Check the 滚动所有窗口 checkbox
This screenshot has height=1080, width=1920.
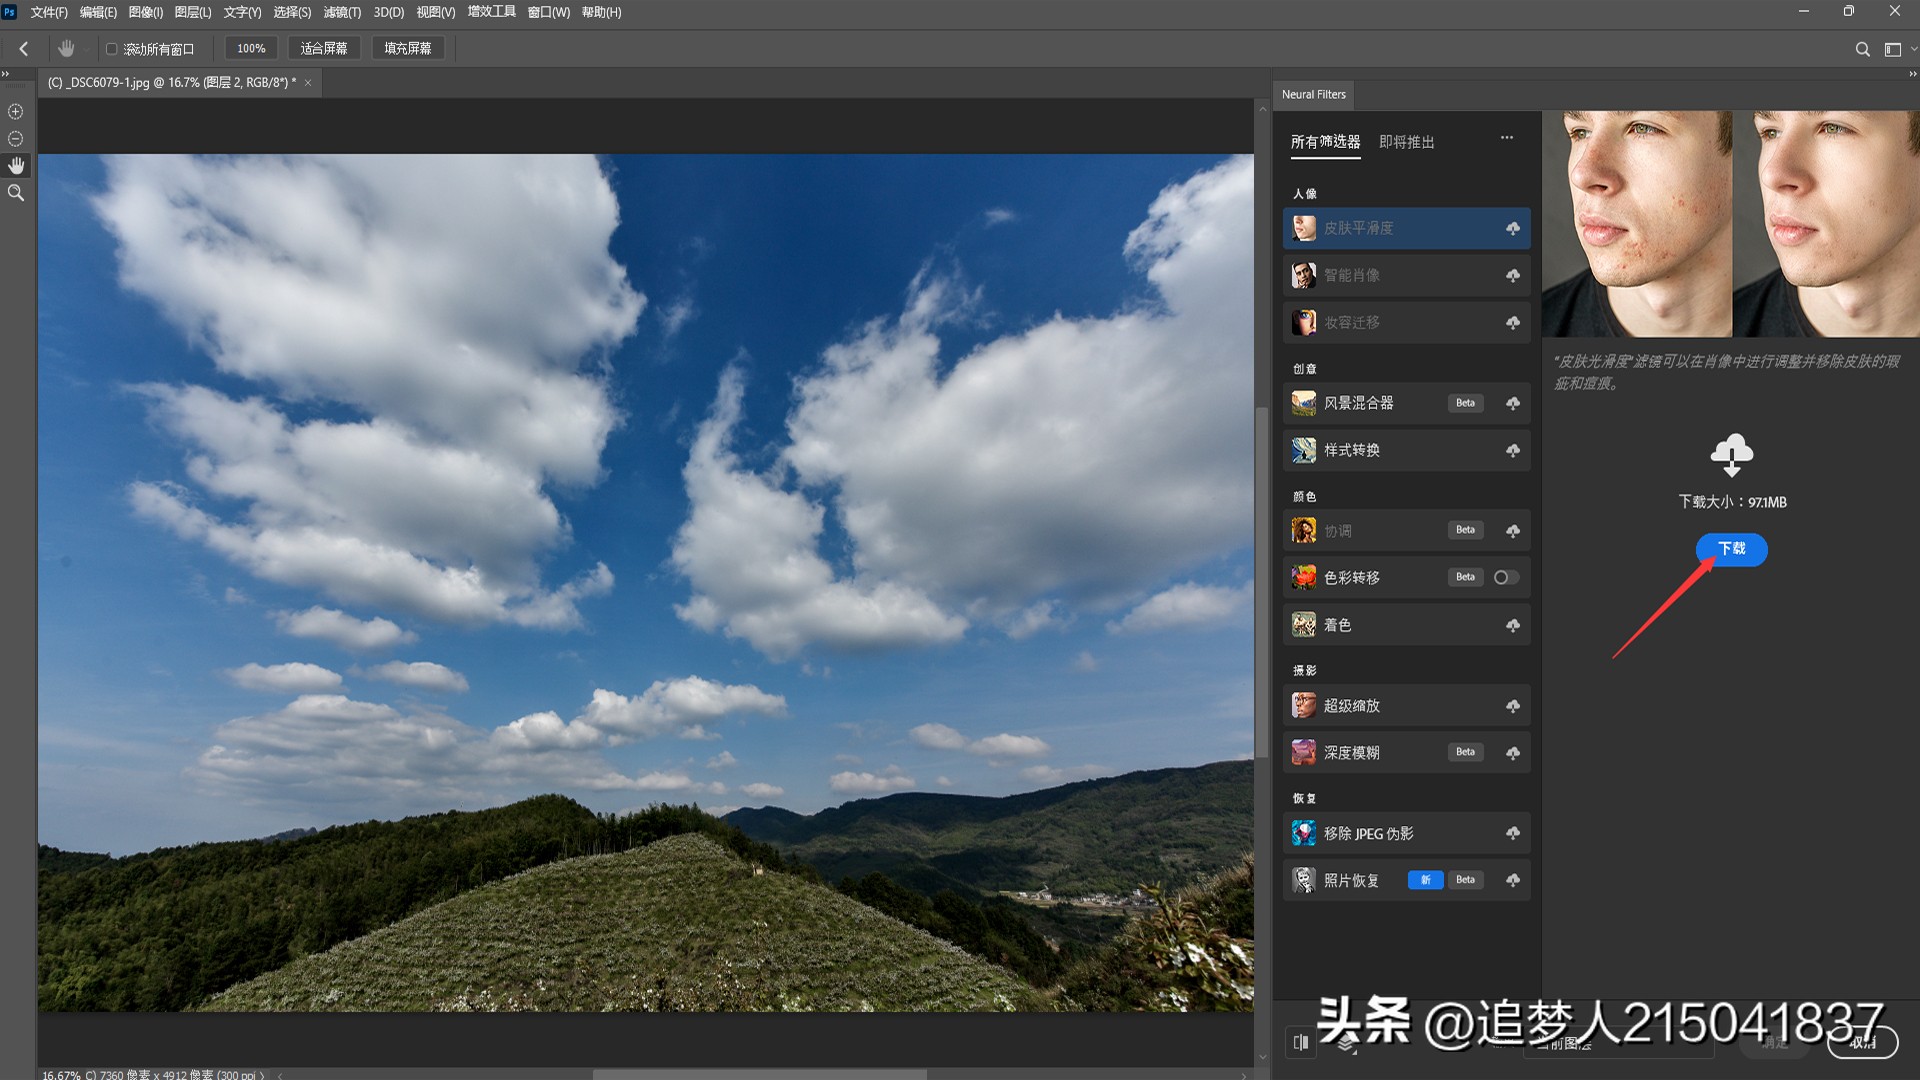coord(112,48)
